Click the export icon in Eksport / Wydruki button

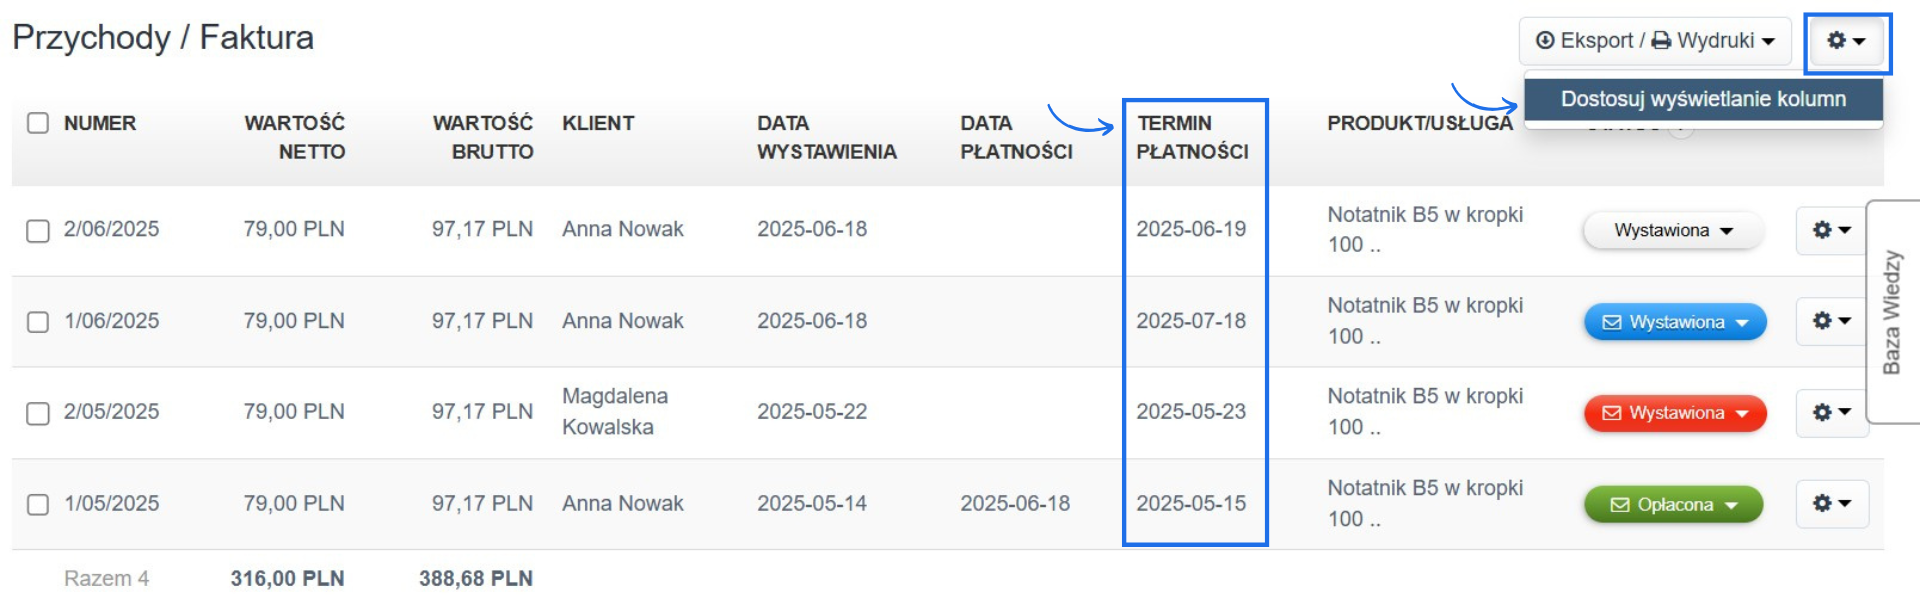point(1545,41)
